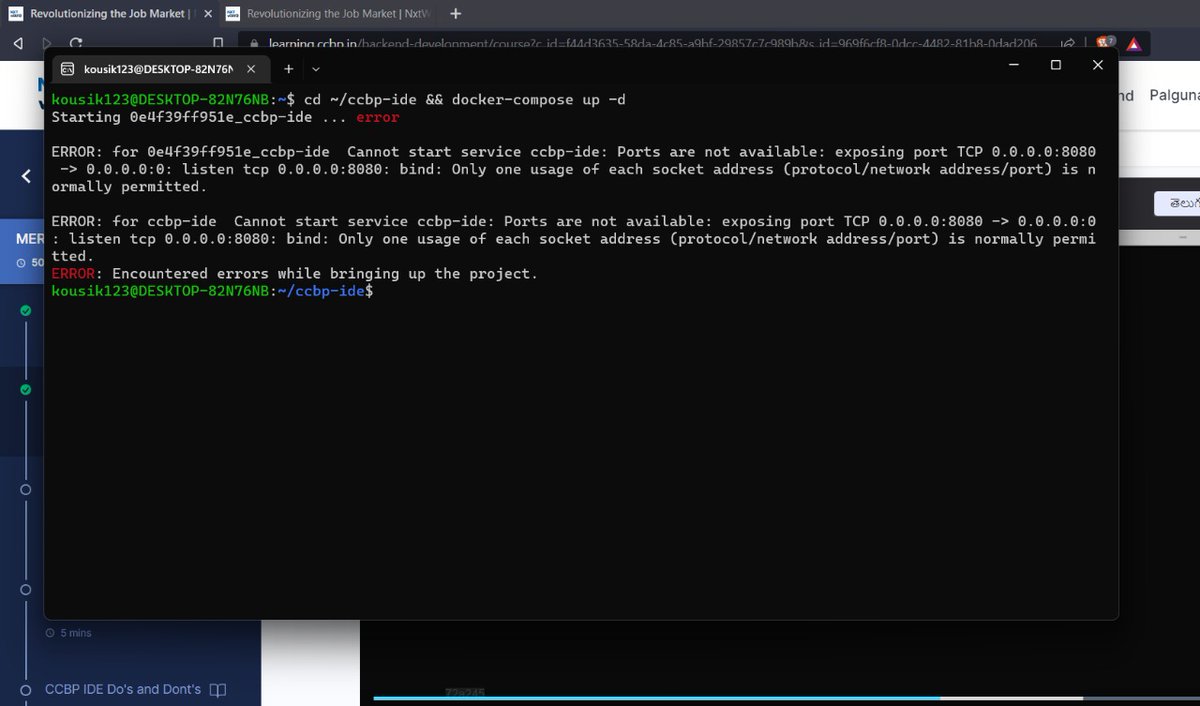Screen dimensions: 1200x706
Task: Open Brave Rewards triangle icon
Action: tap(1134, 44)
